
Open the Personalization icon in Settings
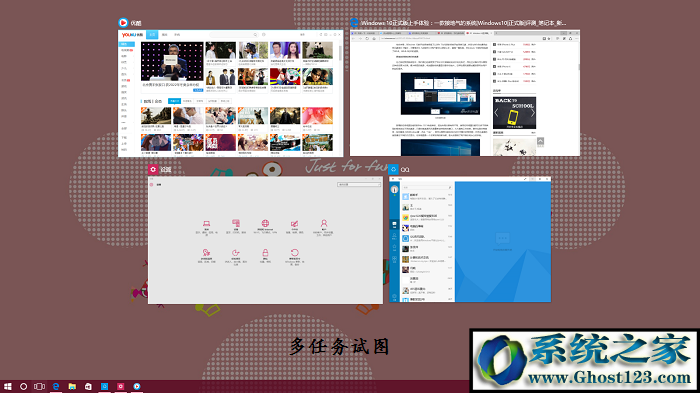pyautogui.click(x=295, y=223)
